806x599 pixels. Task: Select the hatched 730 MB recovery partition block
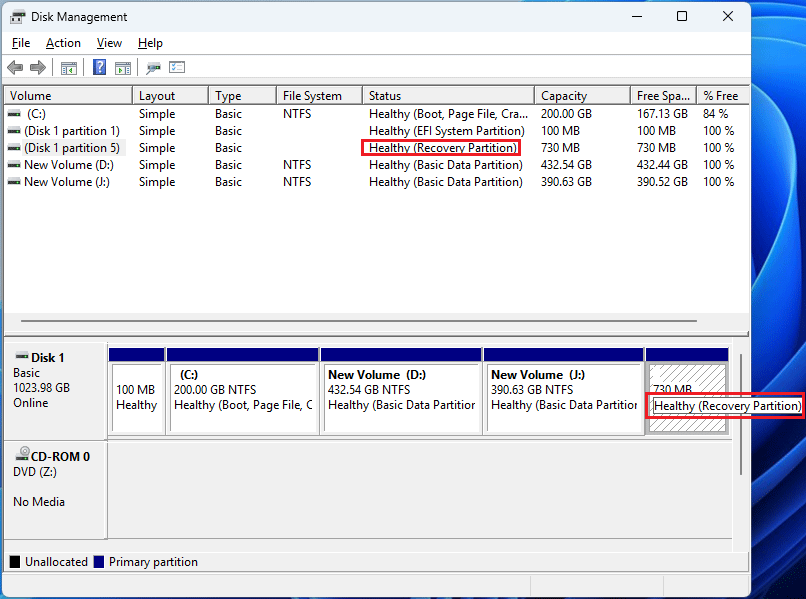[x=687, y=391]
